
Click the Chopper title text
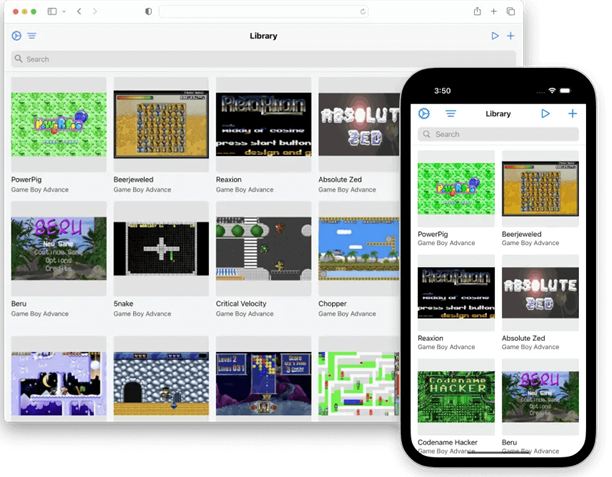[x=333, y=304]
